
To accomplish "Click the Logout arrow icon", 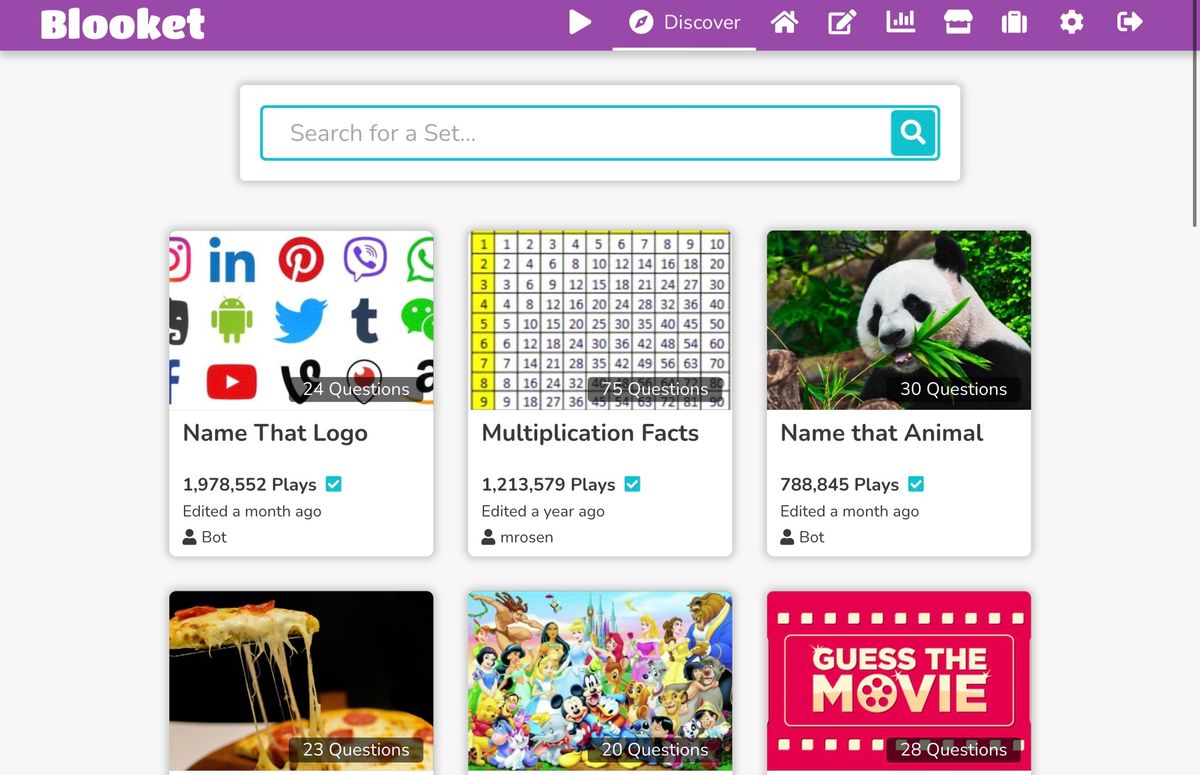I will click(x=1129, y=22).
